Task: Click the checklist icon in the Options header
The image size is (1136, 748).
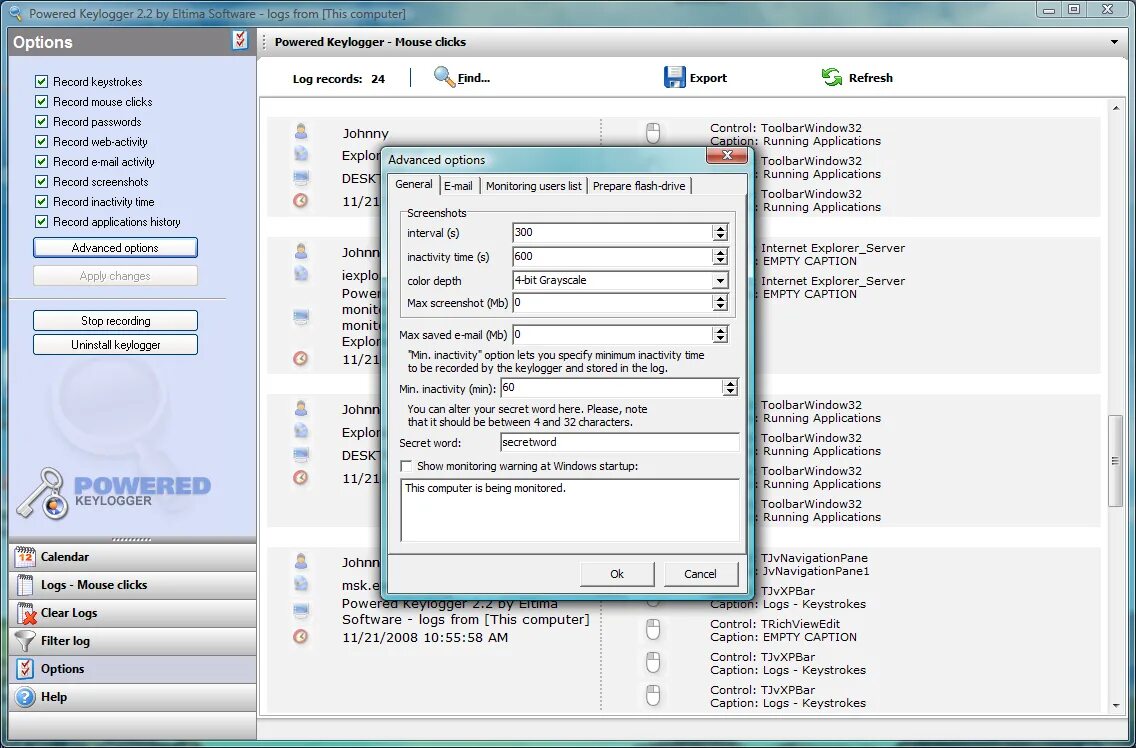Action: [x=241, y=41]
